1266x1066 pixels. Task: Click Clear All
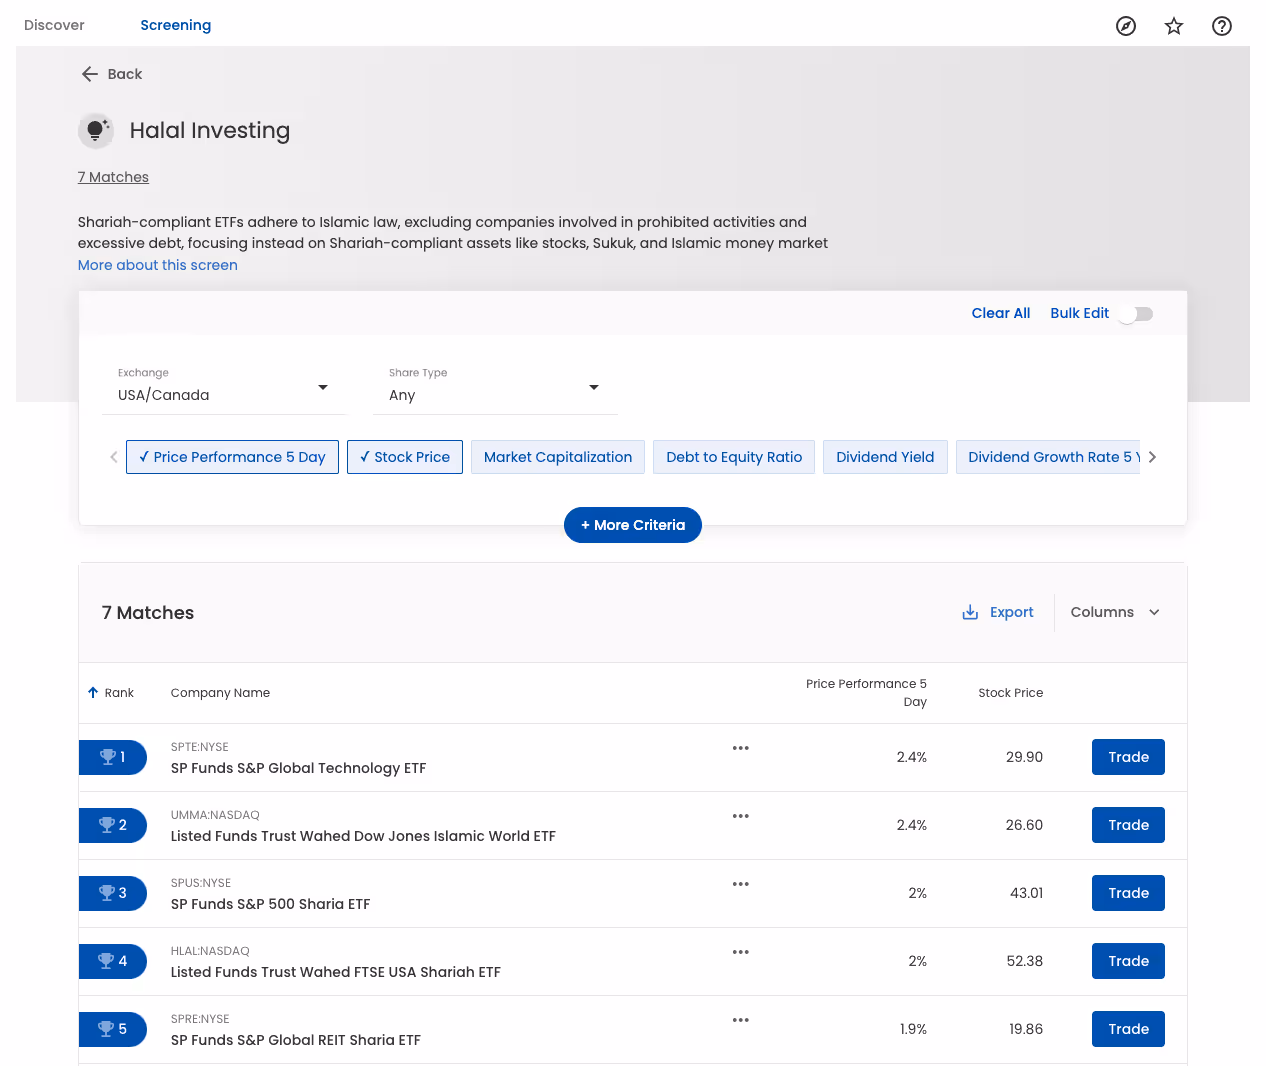(x=1001, y=313)
